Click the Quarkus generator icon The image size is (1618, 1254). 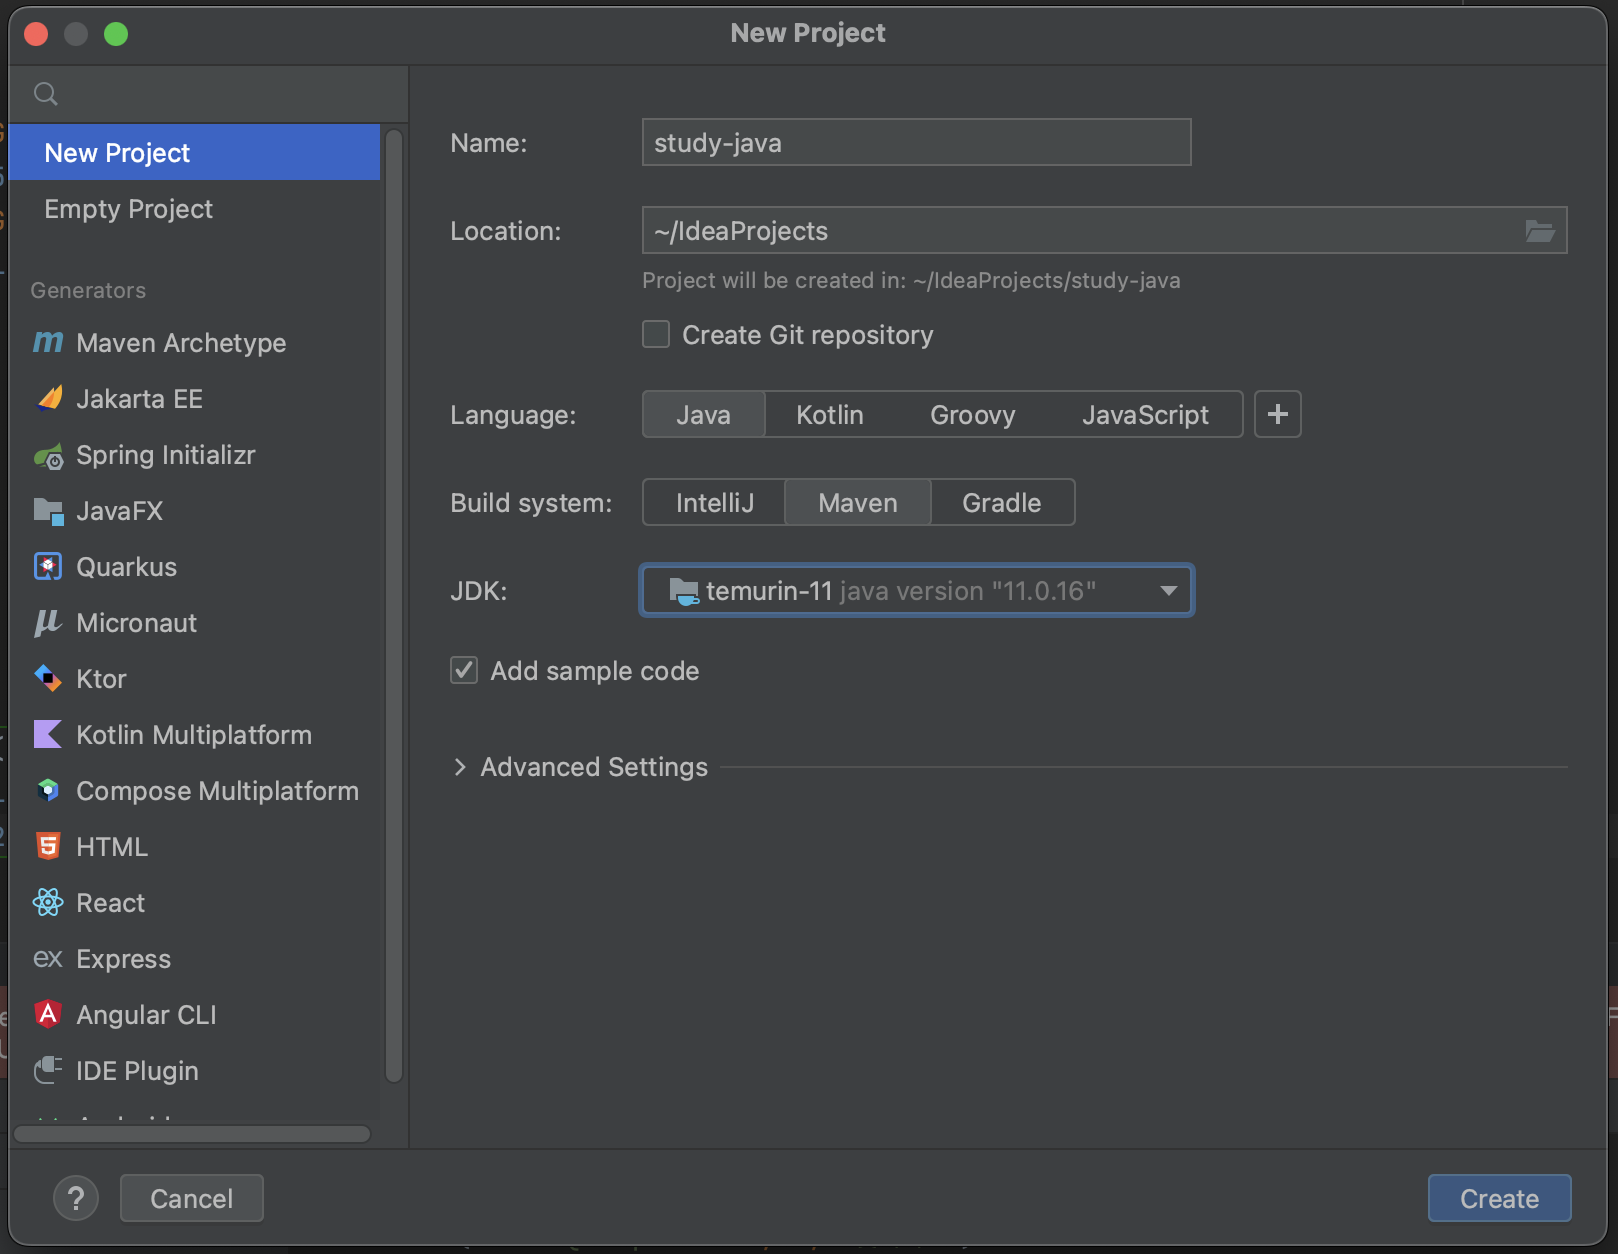pos(48,567)
